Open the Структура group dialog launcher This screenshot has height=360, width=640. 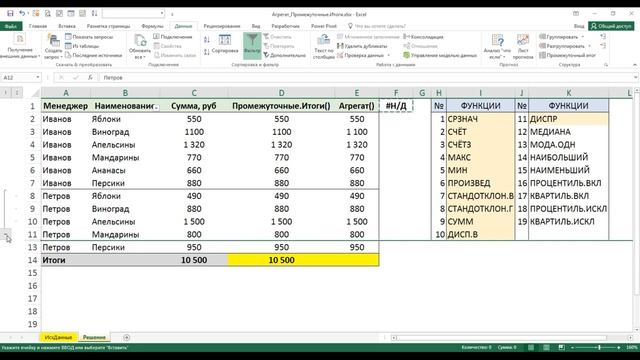click(606, 64)
